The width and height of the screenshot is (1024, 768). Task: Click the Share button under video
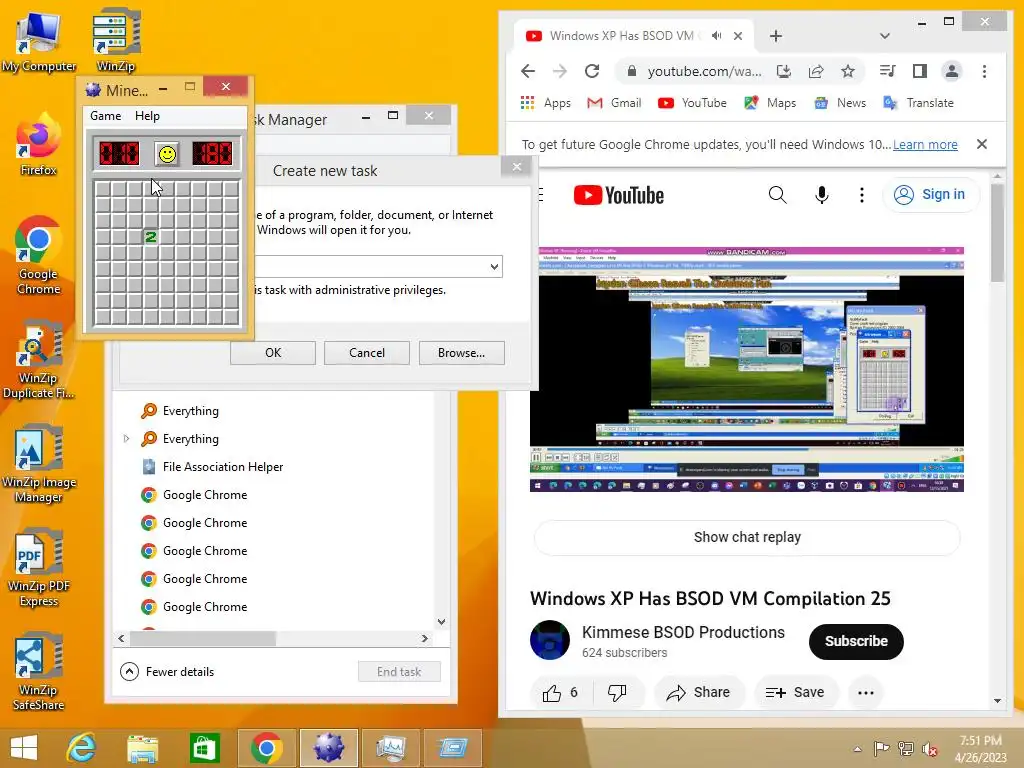point(698,692)
